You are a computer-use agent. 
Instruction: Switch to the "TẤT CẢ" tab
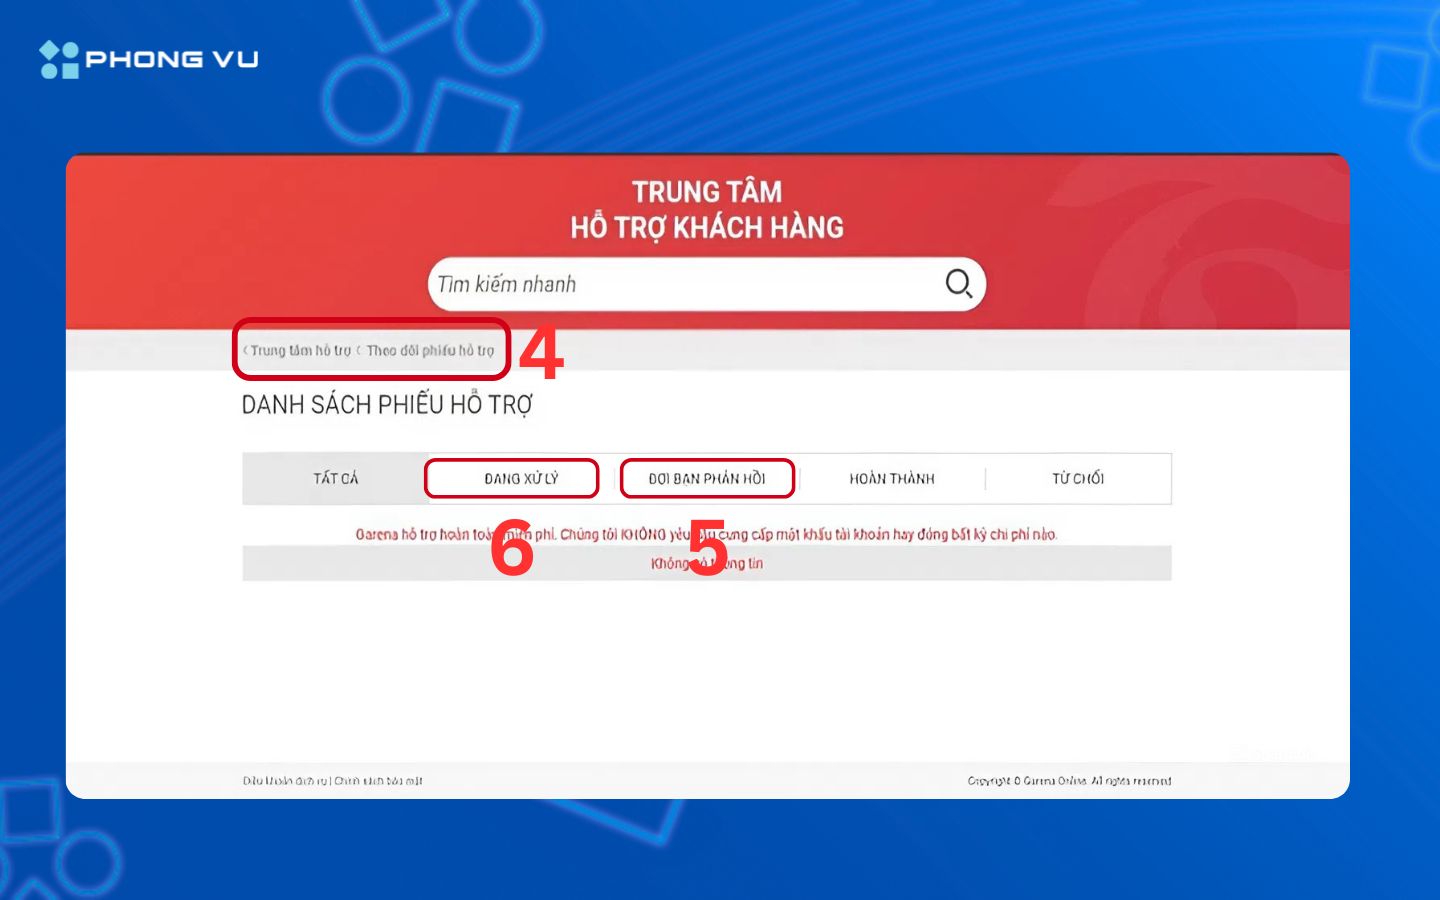pos(334,478)
